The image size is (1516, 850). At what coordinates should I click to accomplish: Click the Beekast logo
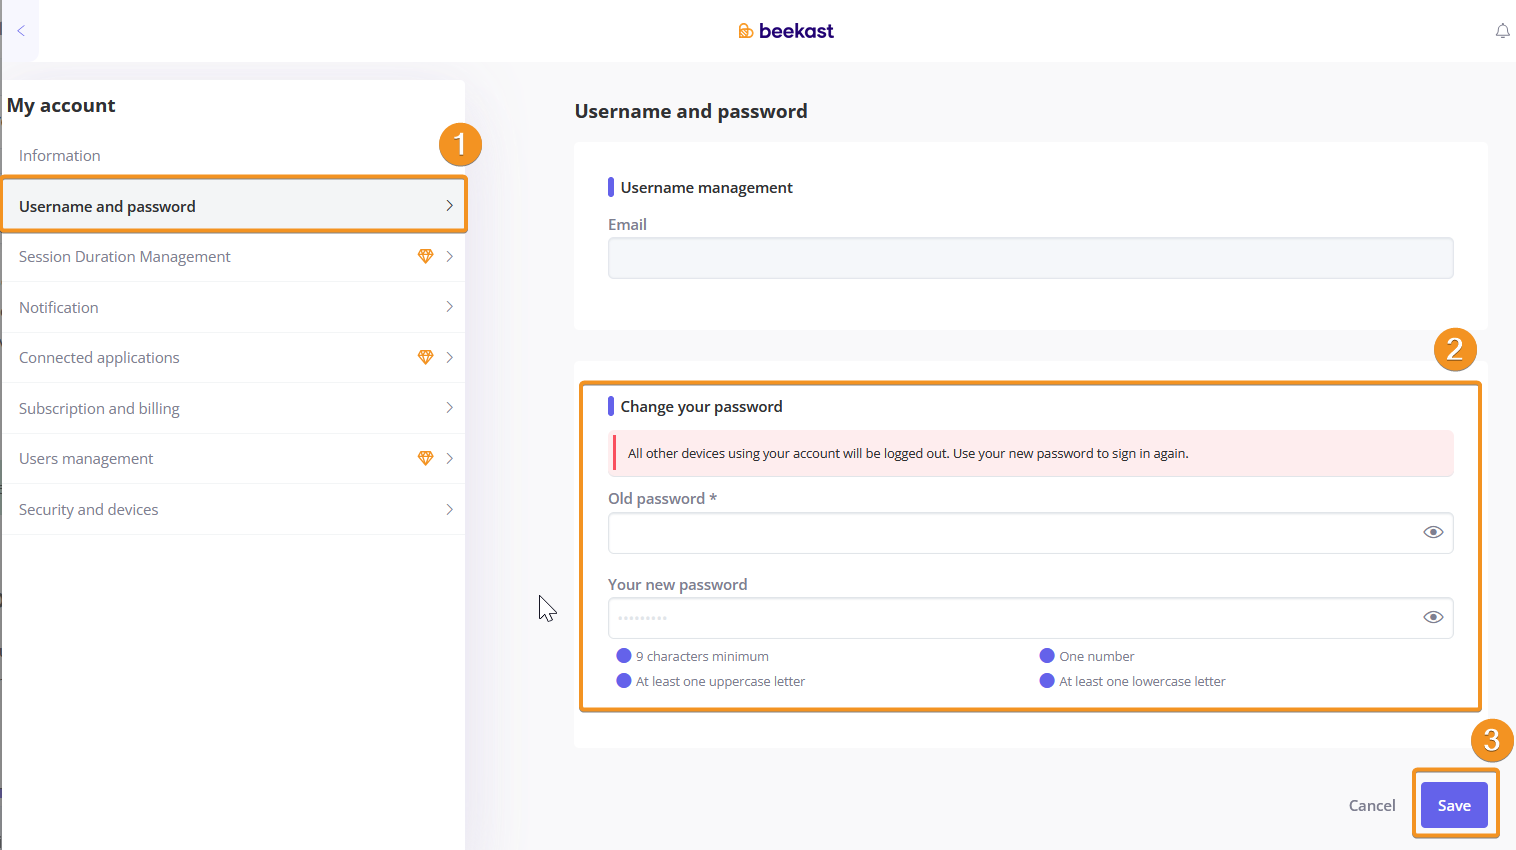click(x=786, y=31)
